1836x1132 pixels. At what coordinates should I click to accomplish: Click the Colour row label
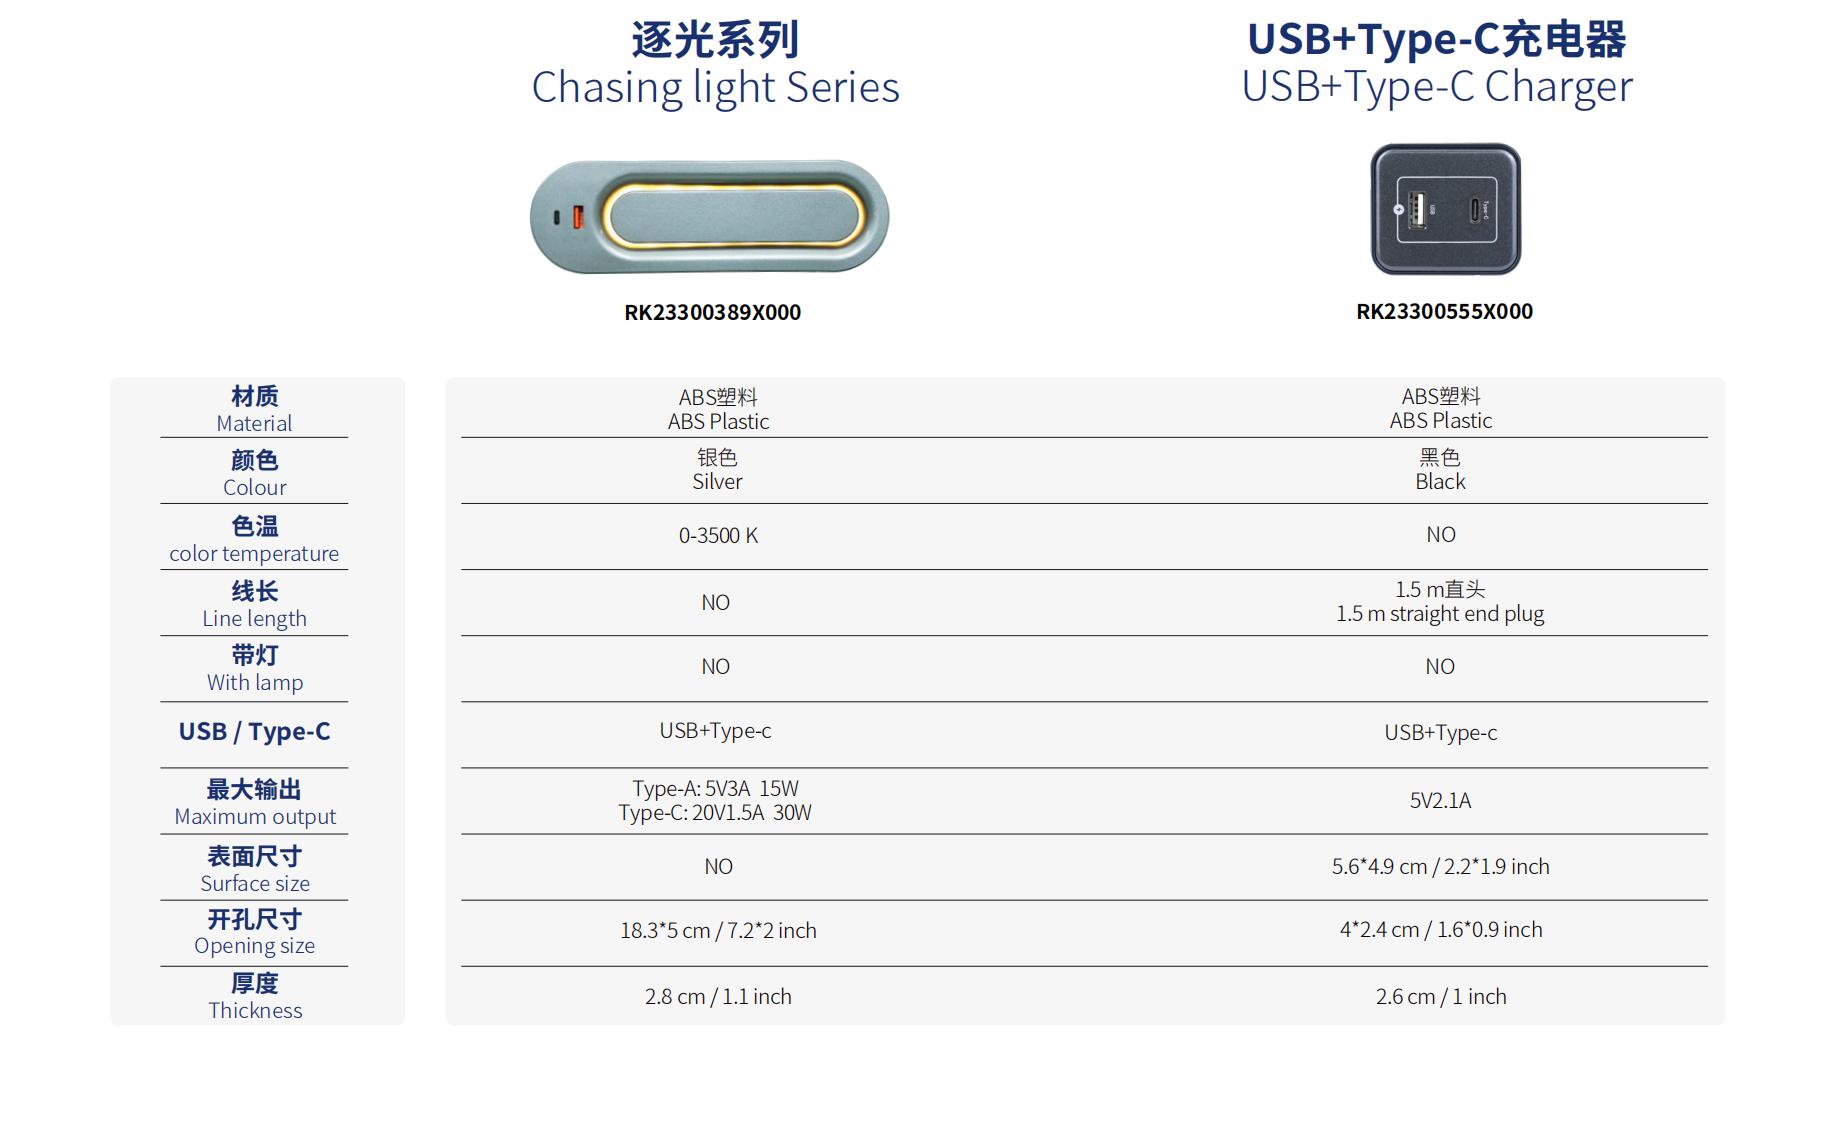tap(254, 473)
